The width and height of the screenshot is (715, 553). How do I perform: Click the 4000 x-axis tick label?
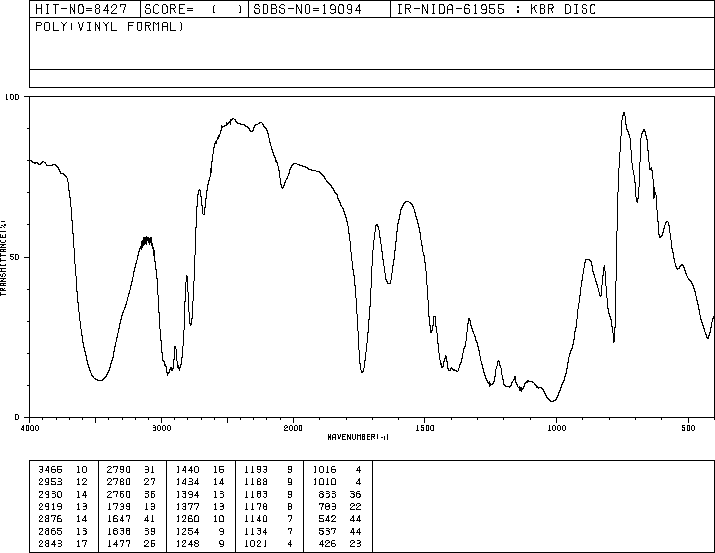click(x=30, y=428)
